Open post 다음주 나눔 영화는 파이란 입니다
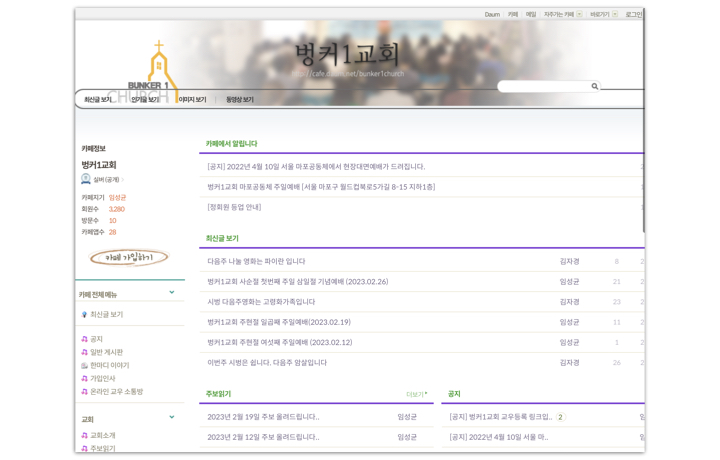Image resolution: width=720 pixels, height=460 pixels. tap(256, 261)
